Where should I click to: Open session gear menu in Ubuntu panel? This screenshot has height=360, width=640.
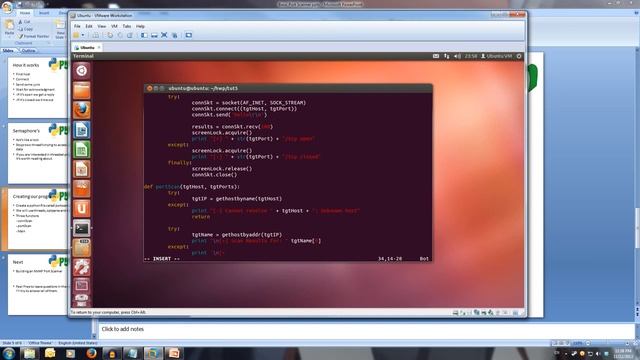click(x=519, y=56)
